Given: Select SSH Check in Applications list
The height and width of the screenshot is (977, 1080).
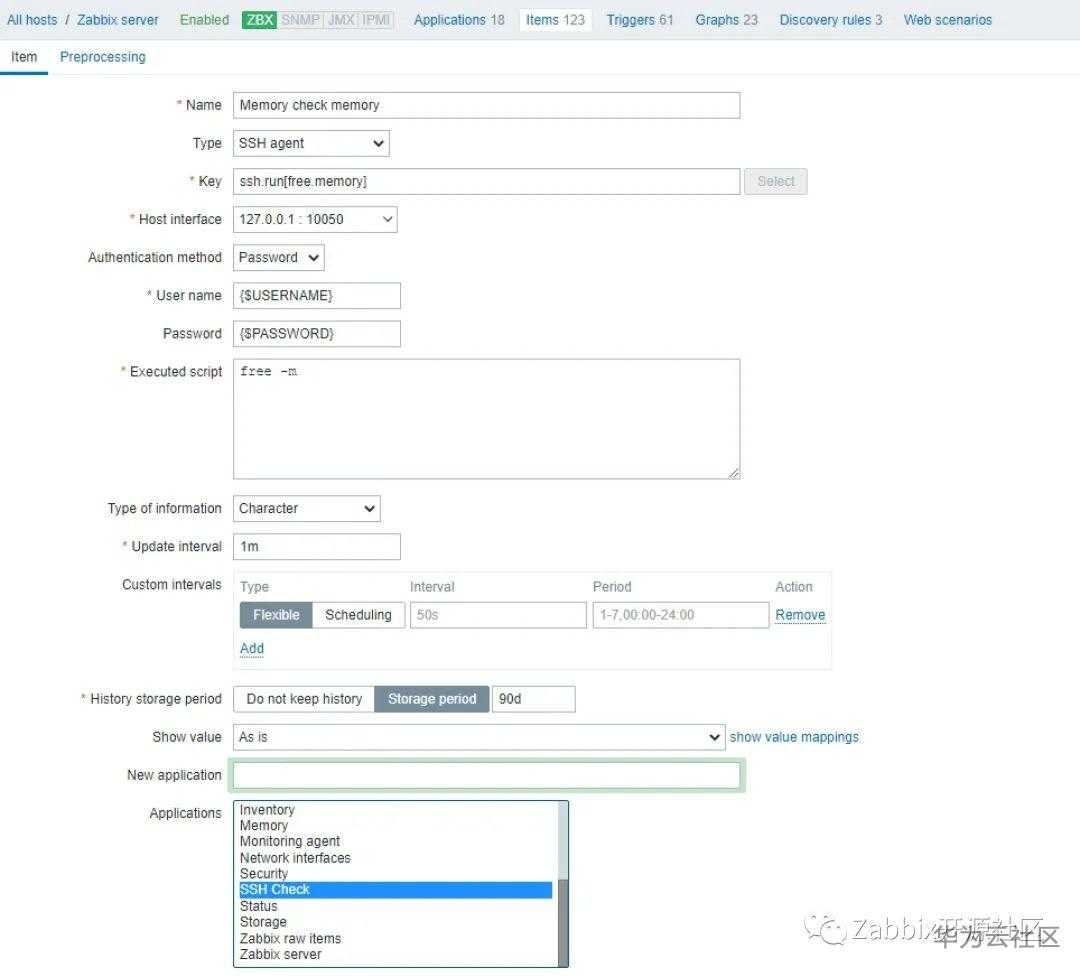Looking at the screenshot, I should coord(395,889).
